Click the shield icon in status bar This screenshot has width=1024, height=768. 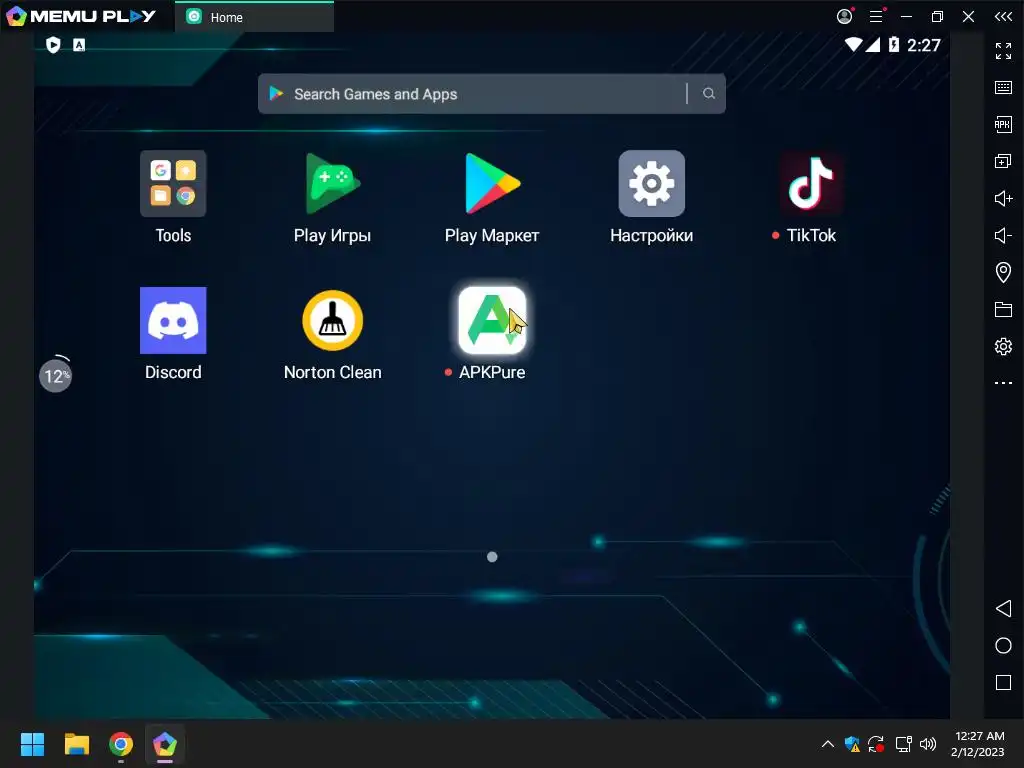tap(53, 44)
